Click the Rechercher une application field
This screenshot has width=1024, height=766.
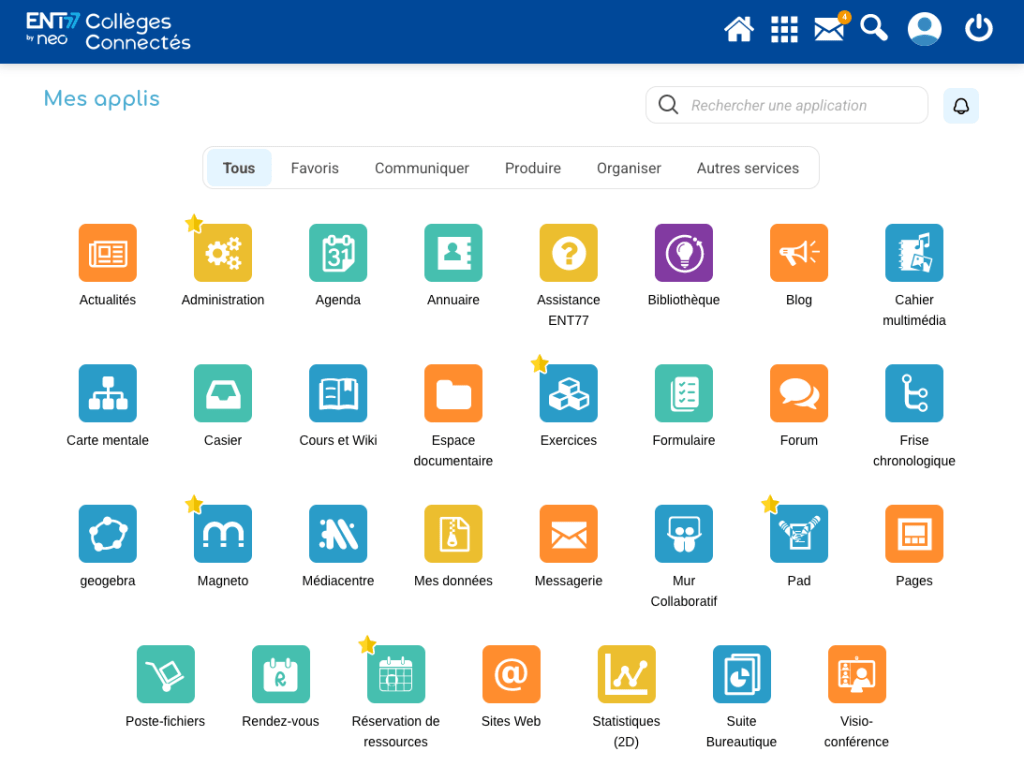[x=800, y=105]
